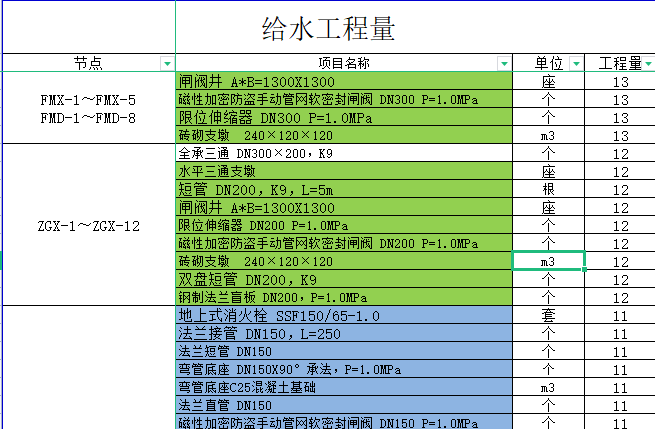Select the ZGX-1~ZGX-12 node cell

pyautogui.click(x=89, y=225)
